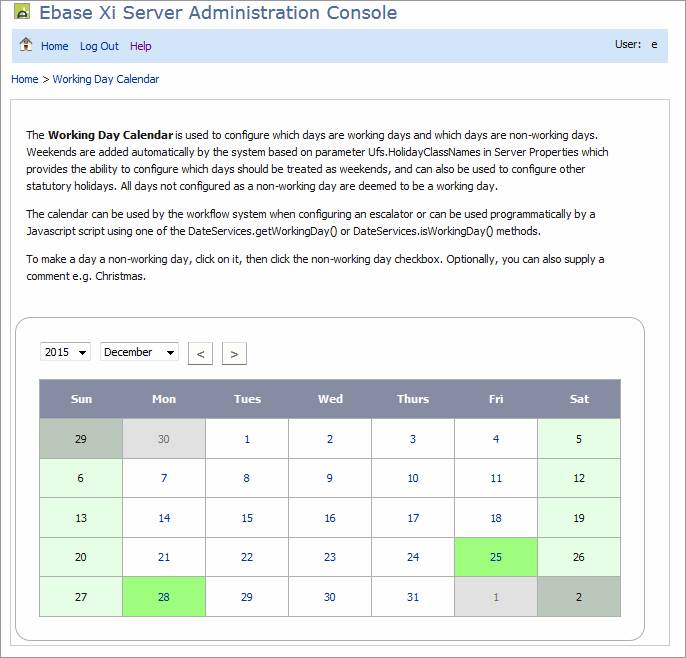Click greyed November 30 cell
This screenshot has width=686, height=658.
coord(164,439)
